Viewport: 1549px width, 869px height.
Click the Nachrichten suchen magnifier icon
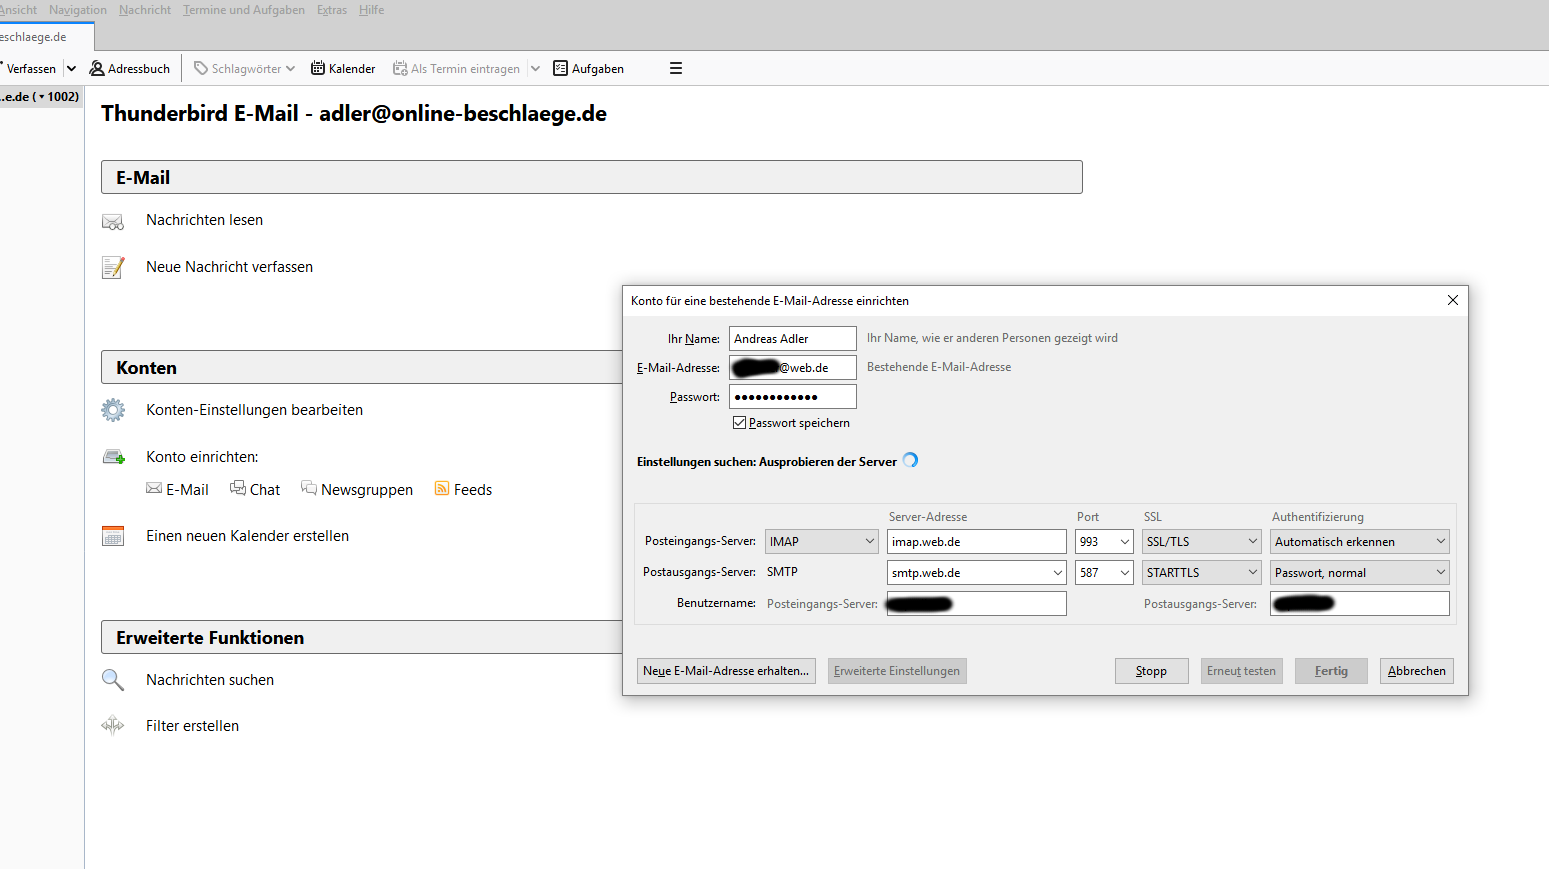(x=113, y=680)
